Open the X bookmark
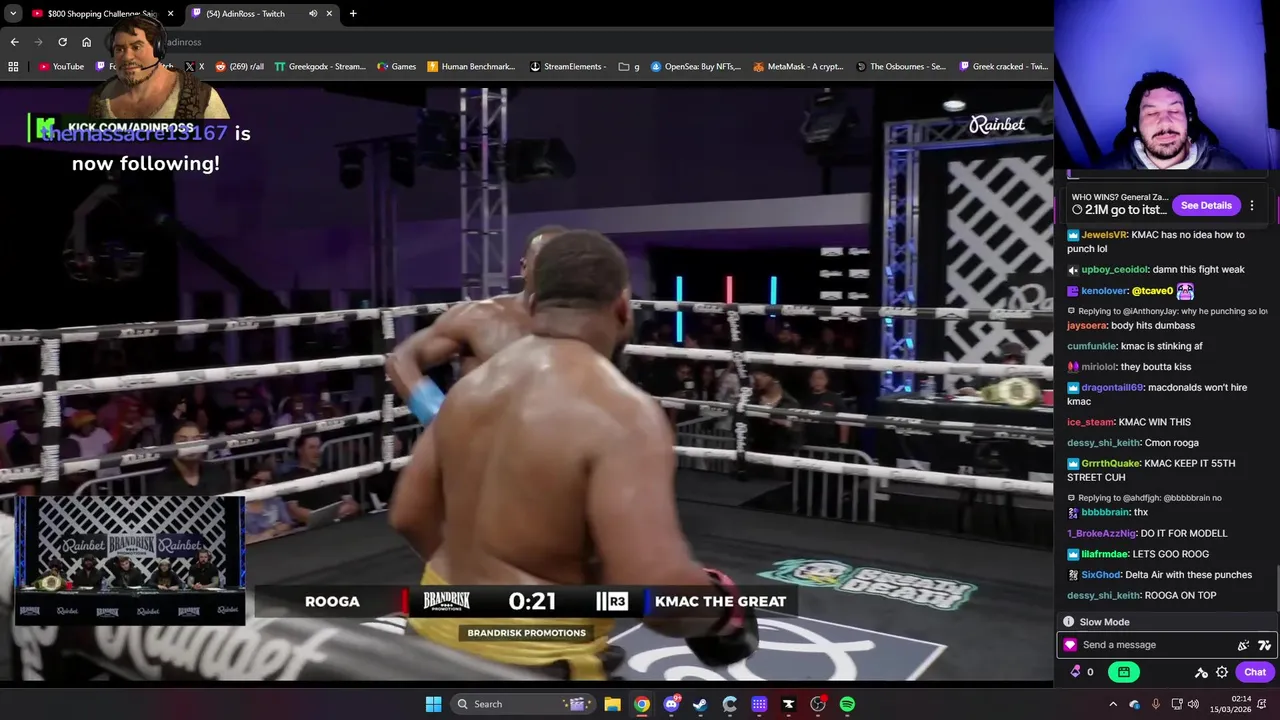 [195, 67]
